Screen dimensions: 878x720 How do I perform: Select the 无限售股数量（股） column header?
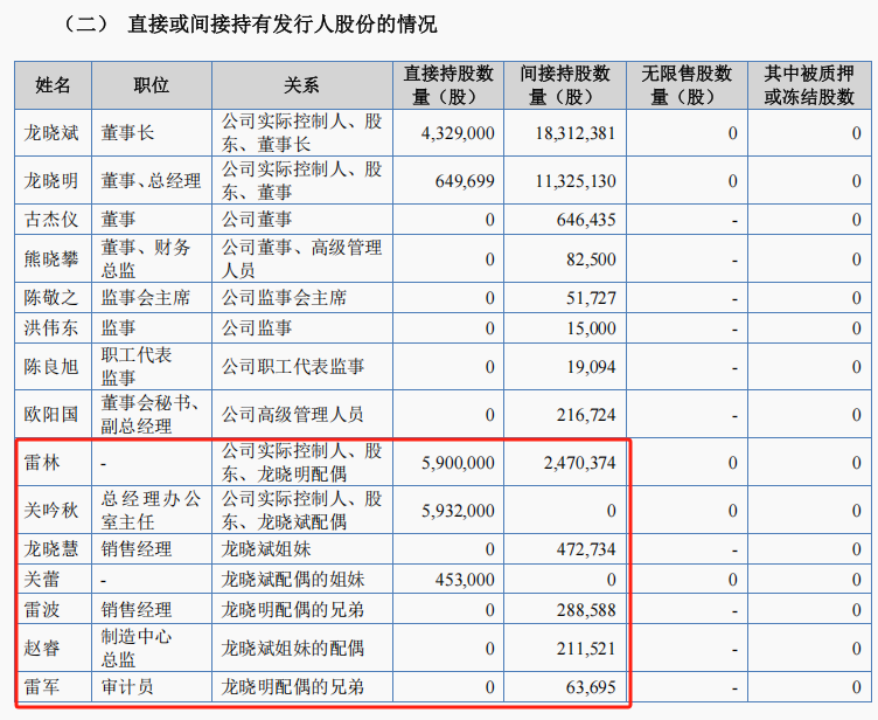[686, 85]
